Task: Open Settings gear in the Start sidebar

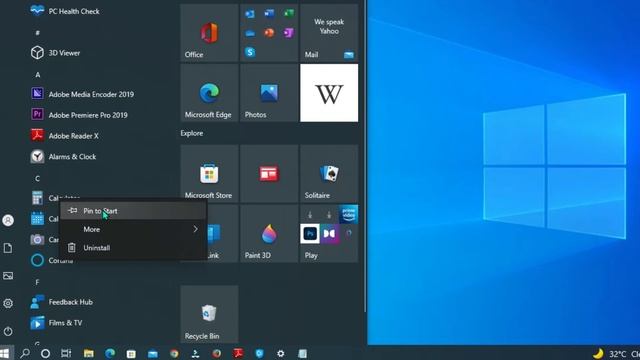Action: tap(8, 303)
